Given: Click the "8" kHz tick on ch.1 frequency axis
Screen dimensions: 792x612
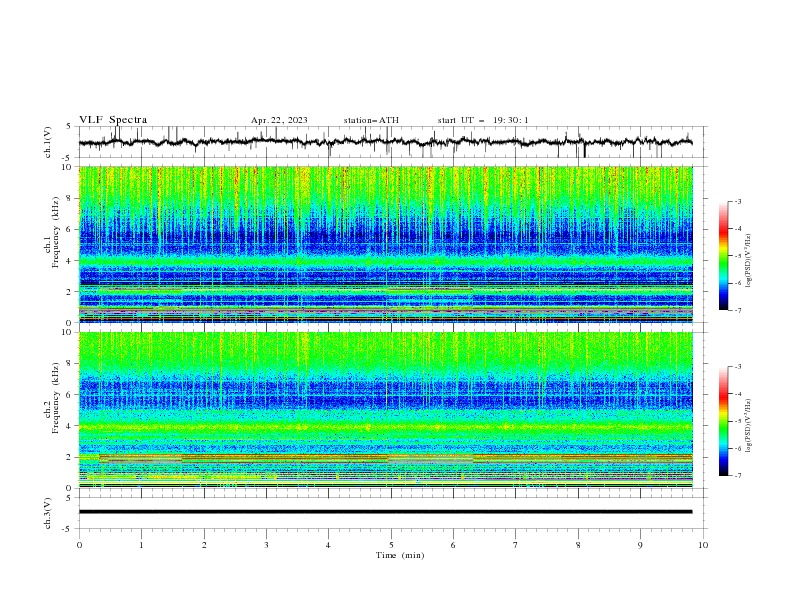Looking at the screenshot, I should tap(70, 198).
